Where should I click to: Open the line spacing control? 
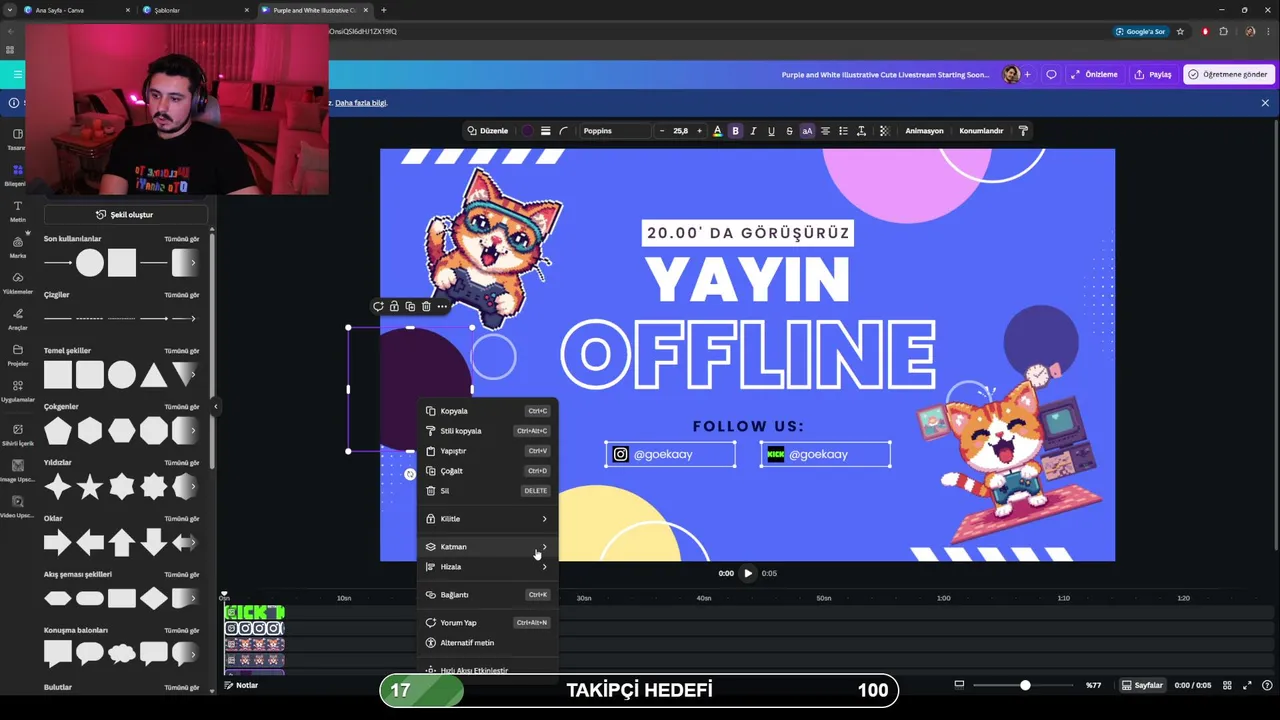861,131
